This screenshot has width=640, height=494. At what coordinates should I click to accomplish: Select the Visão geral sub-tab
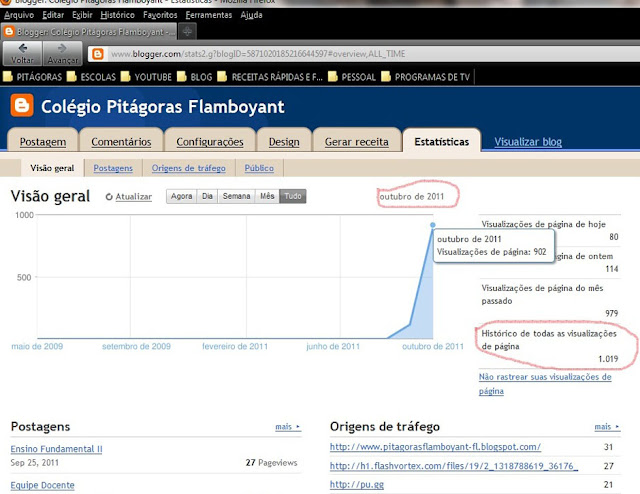(52, 168)
